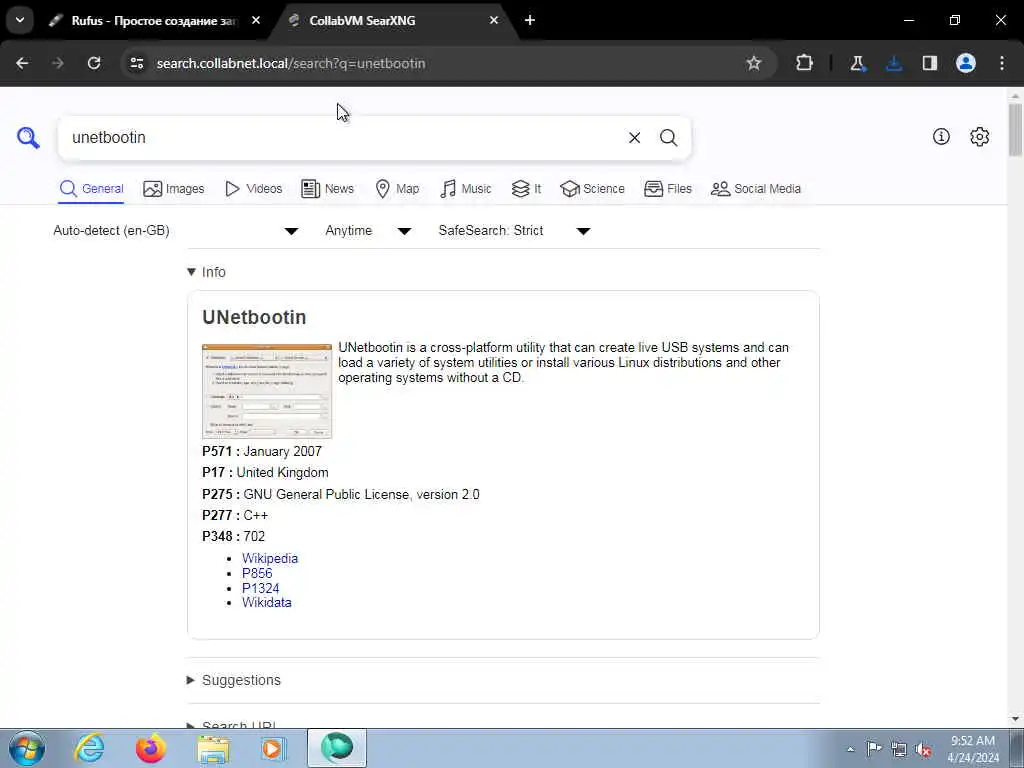
Task: Go back to previous page
Action: [22, 63]
